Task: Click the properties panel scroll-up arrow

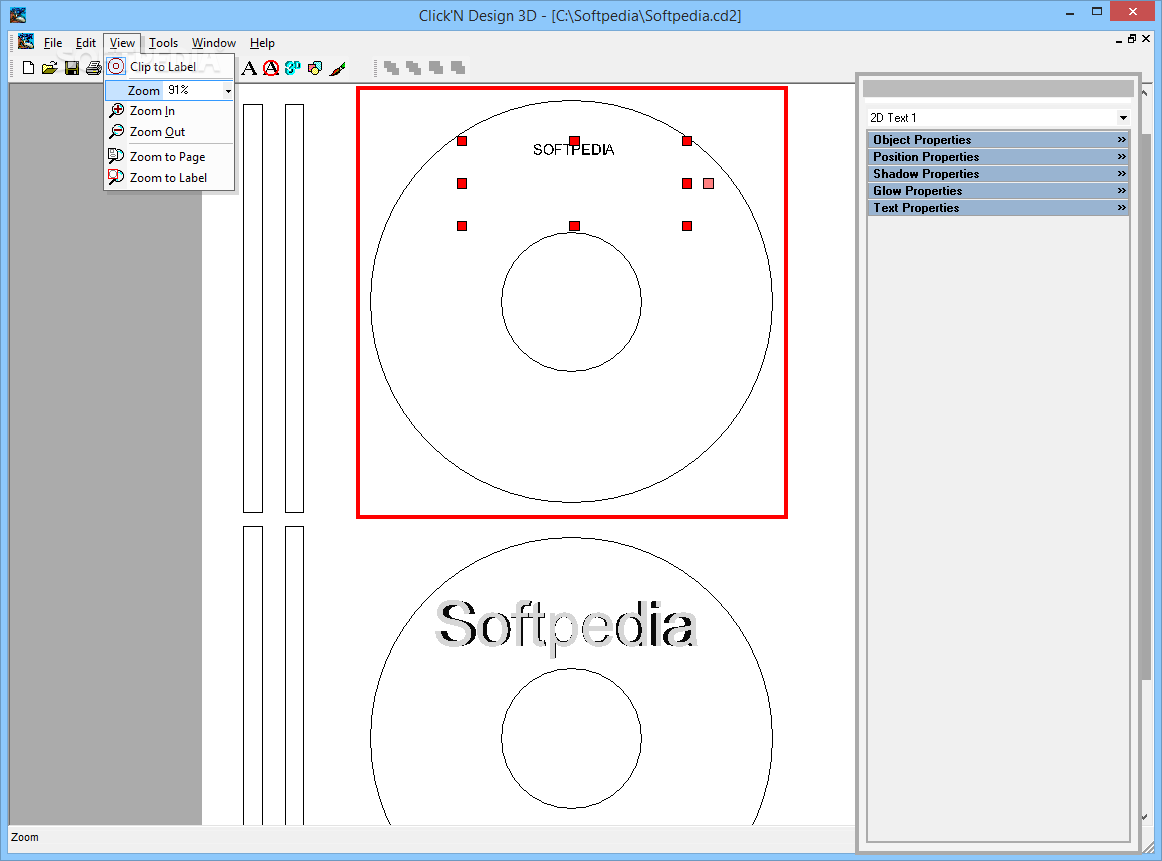Action: pos(1145,93)
